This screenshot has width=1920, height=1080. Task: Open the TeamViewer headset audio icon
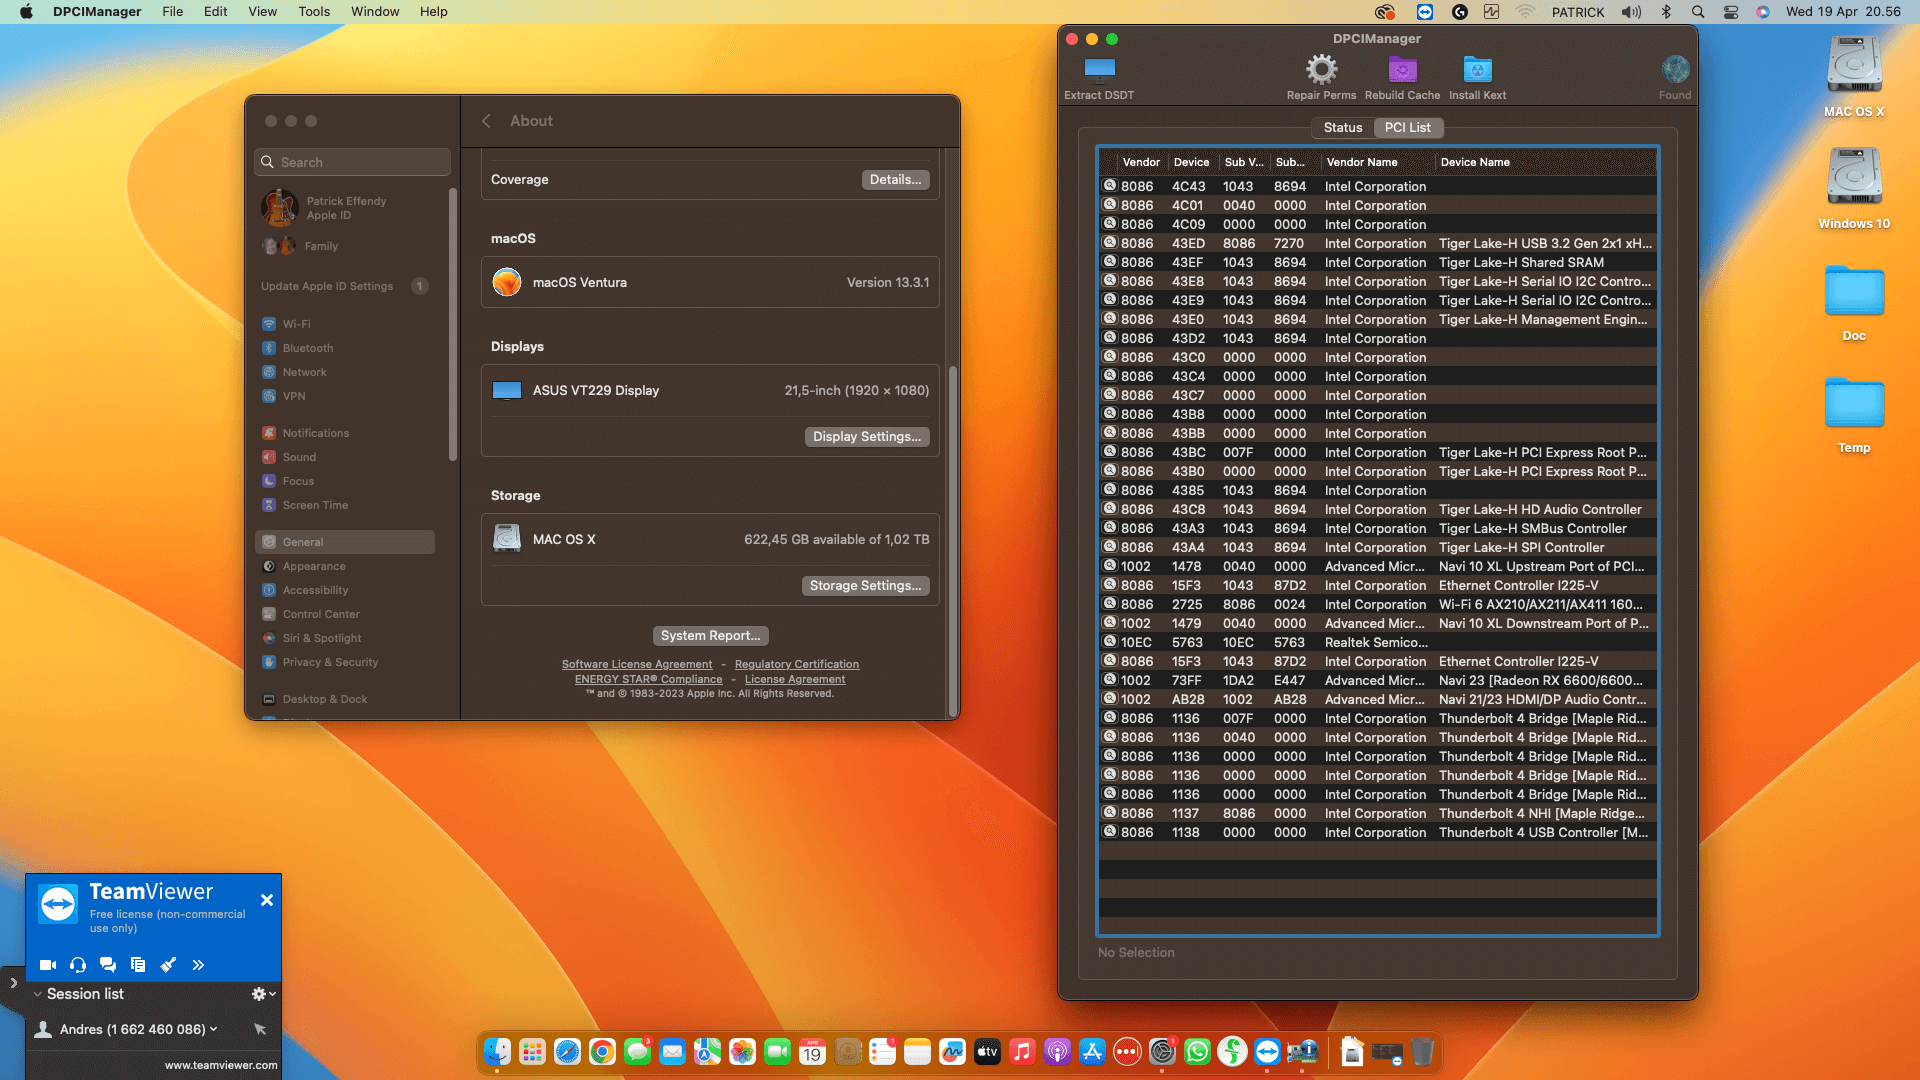click(78, 965)
